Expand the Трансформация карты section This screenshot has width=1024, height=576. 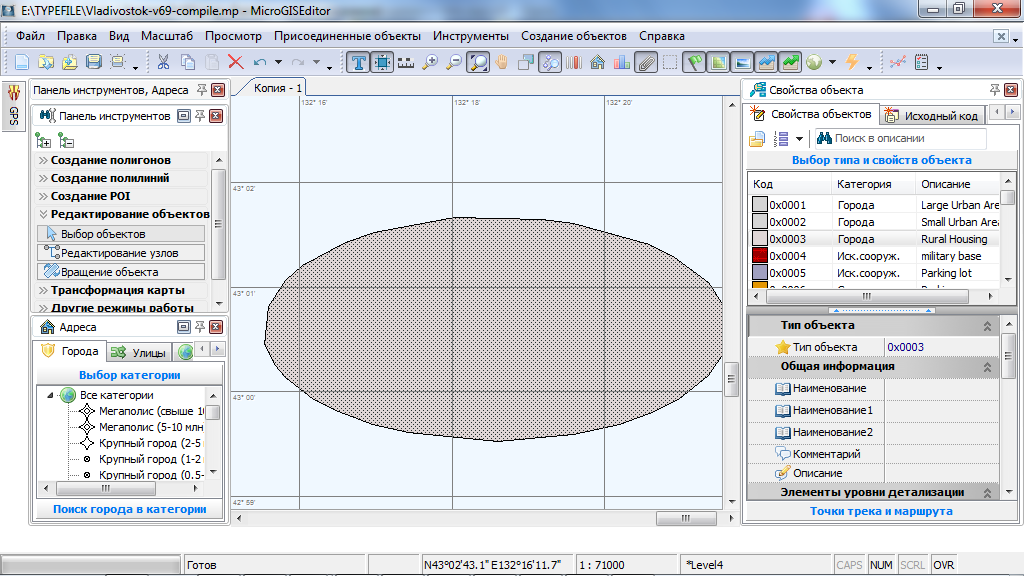pyautogui.click(x=117, y=290)
